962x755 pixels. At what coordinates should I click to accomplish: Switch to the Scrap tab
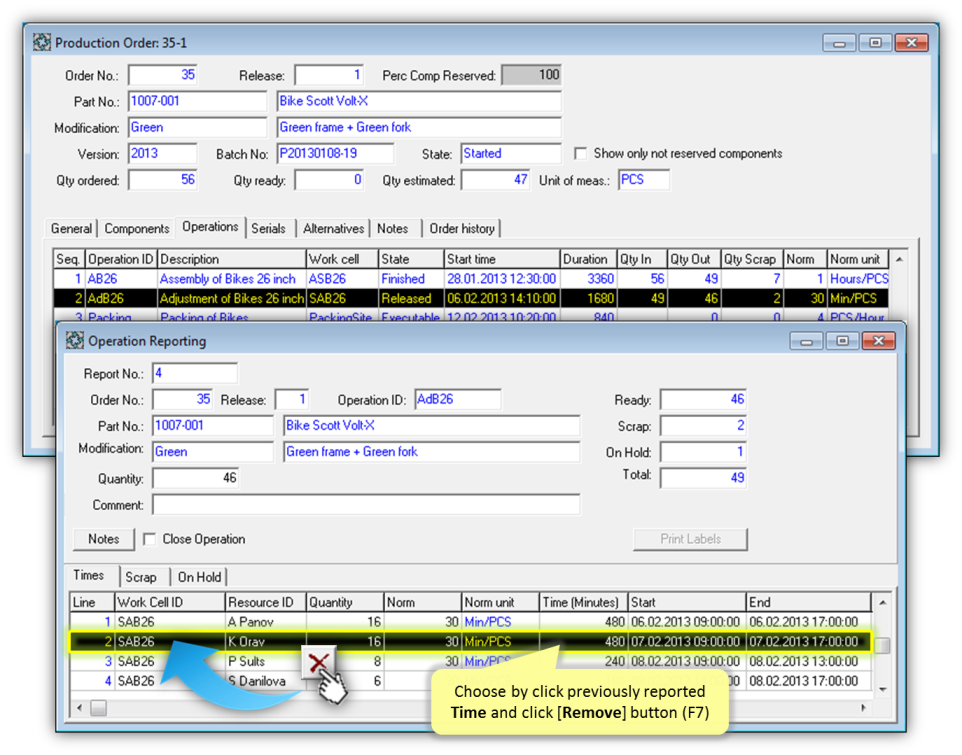140,577
